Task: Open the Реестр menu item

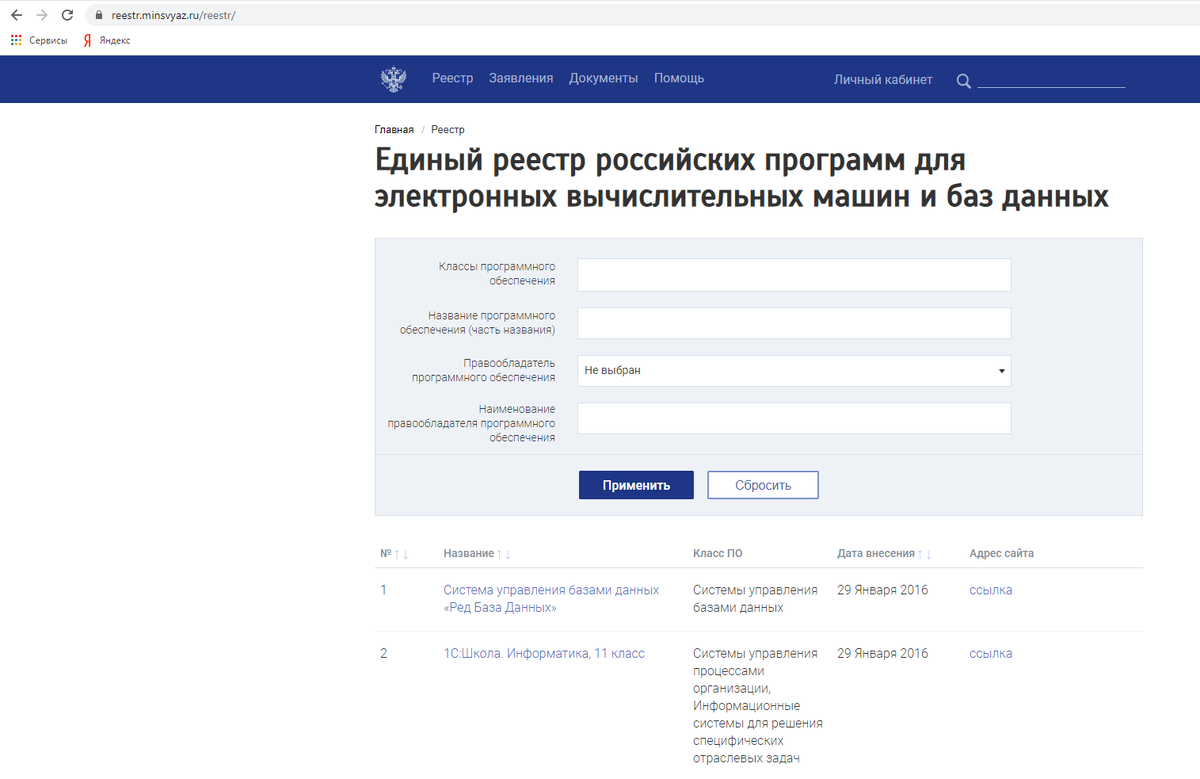Action: tap(453, 78)
